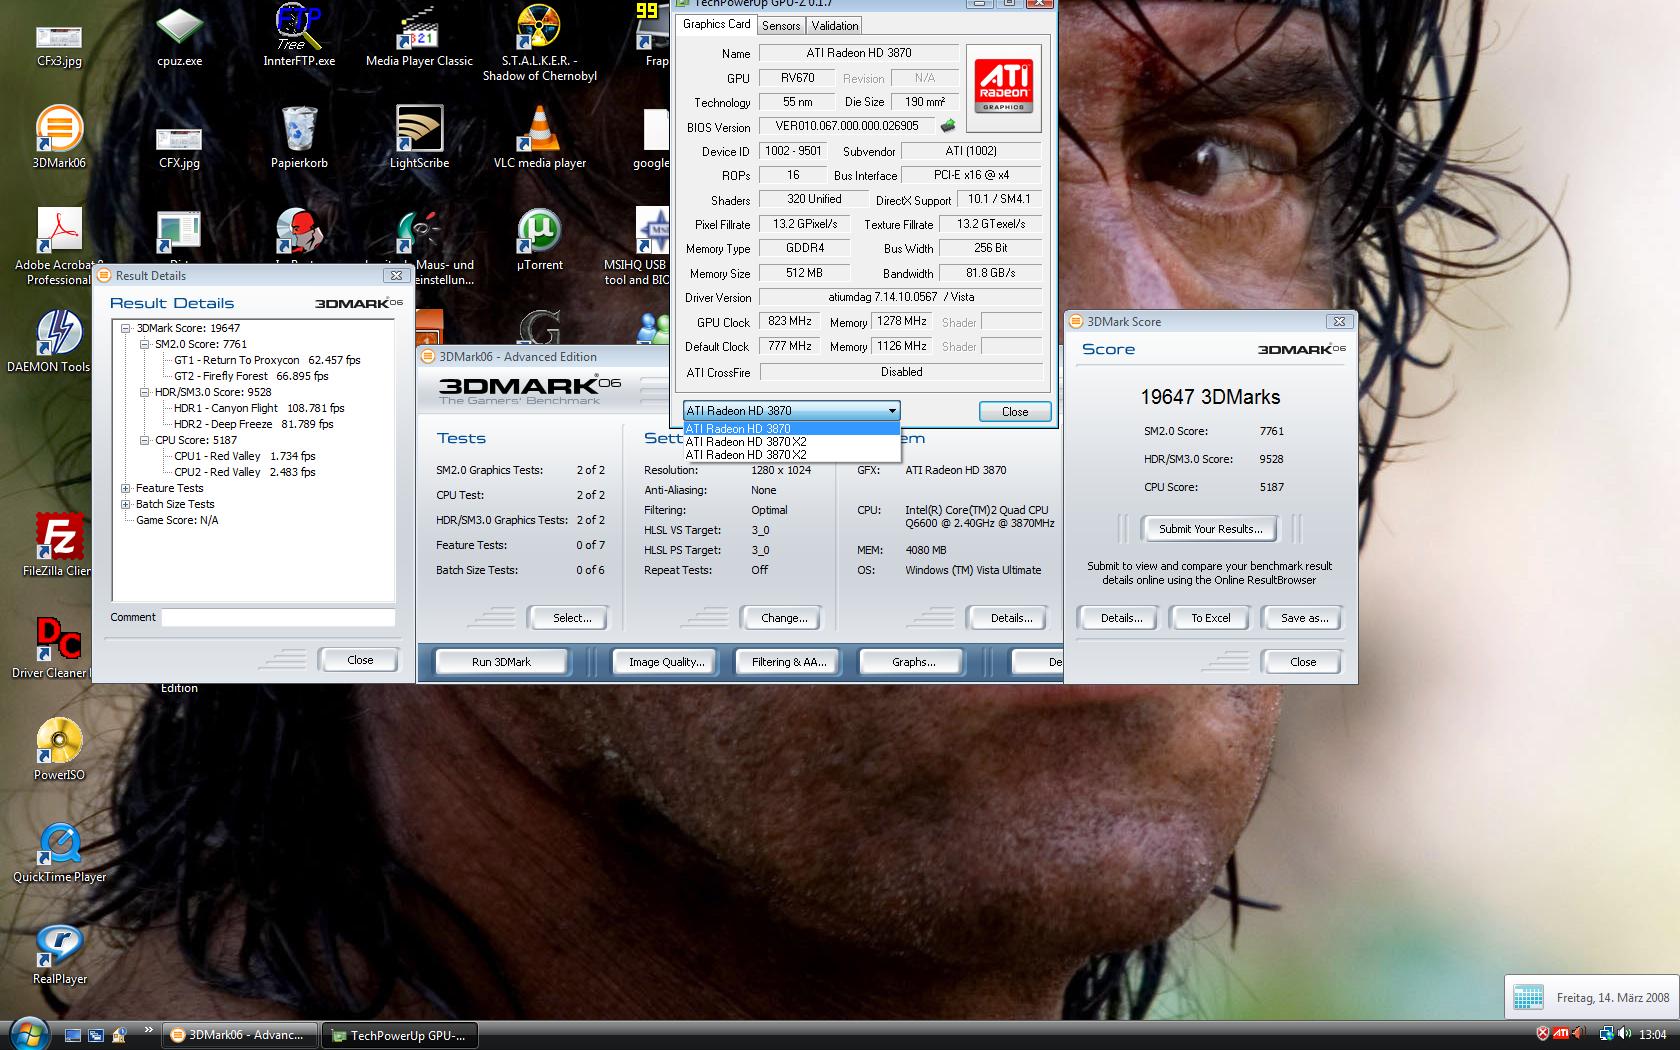Screen dimensions: 1680x1050
Task: Click the ATI tray icon in the taskbar
Action: (1561, 1034)
